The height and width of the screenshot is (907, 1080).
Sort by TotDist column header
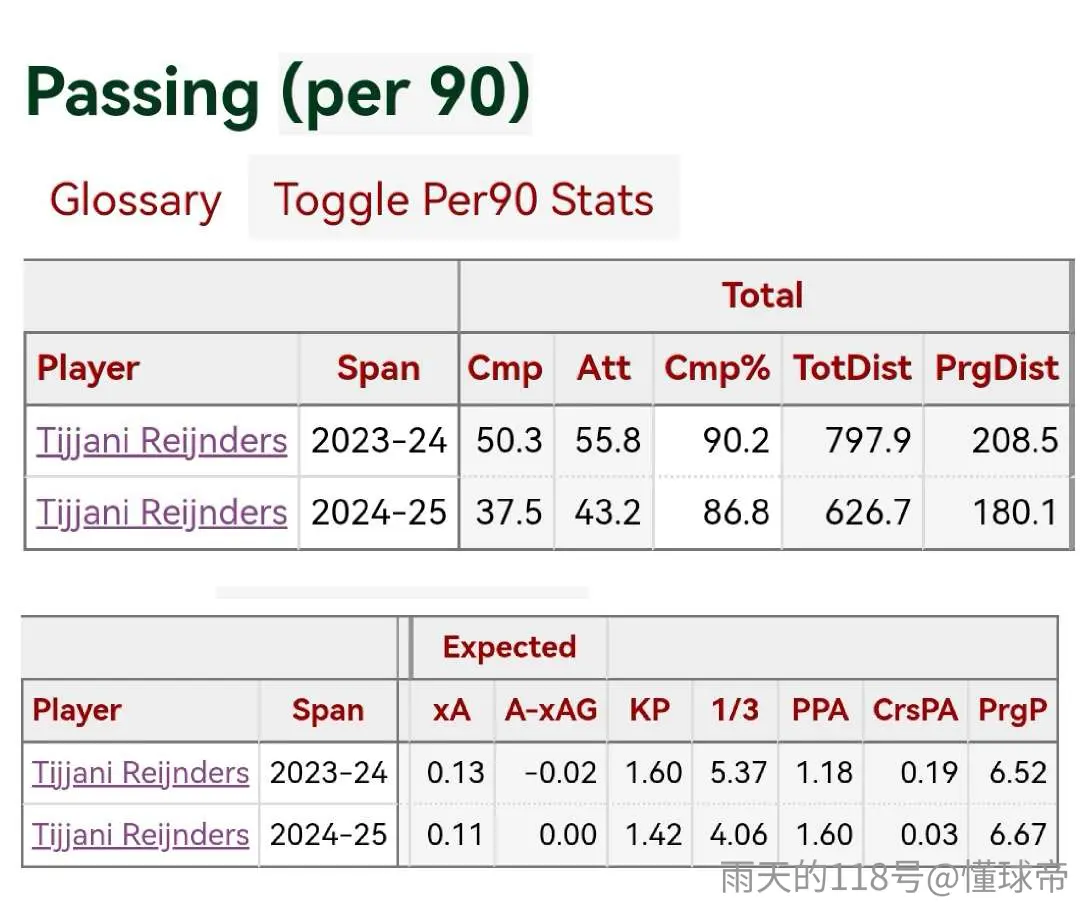pos(853,368)
